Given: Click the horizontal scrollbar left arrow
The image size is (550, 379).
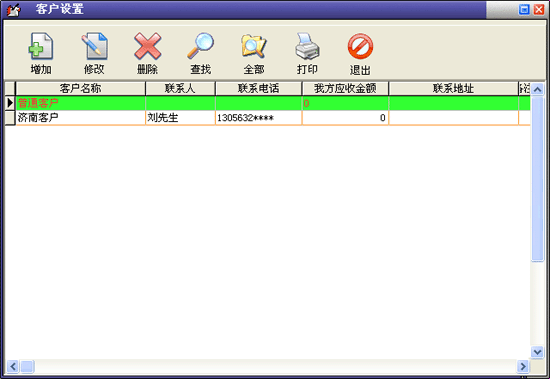Looking at the screenshot, I should [x=13, y=366].
